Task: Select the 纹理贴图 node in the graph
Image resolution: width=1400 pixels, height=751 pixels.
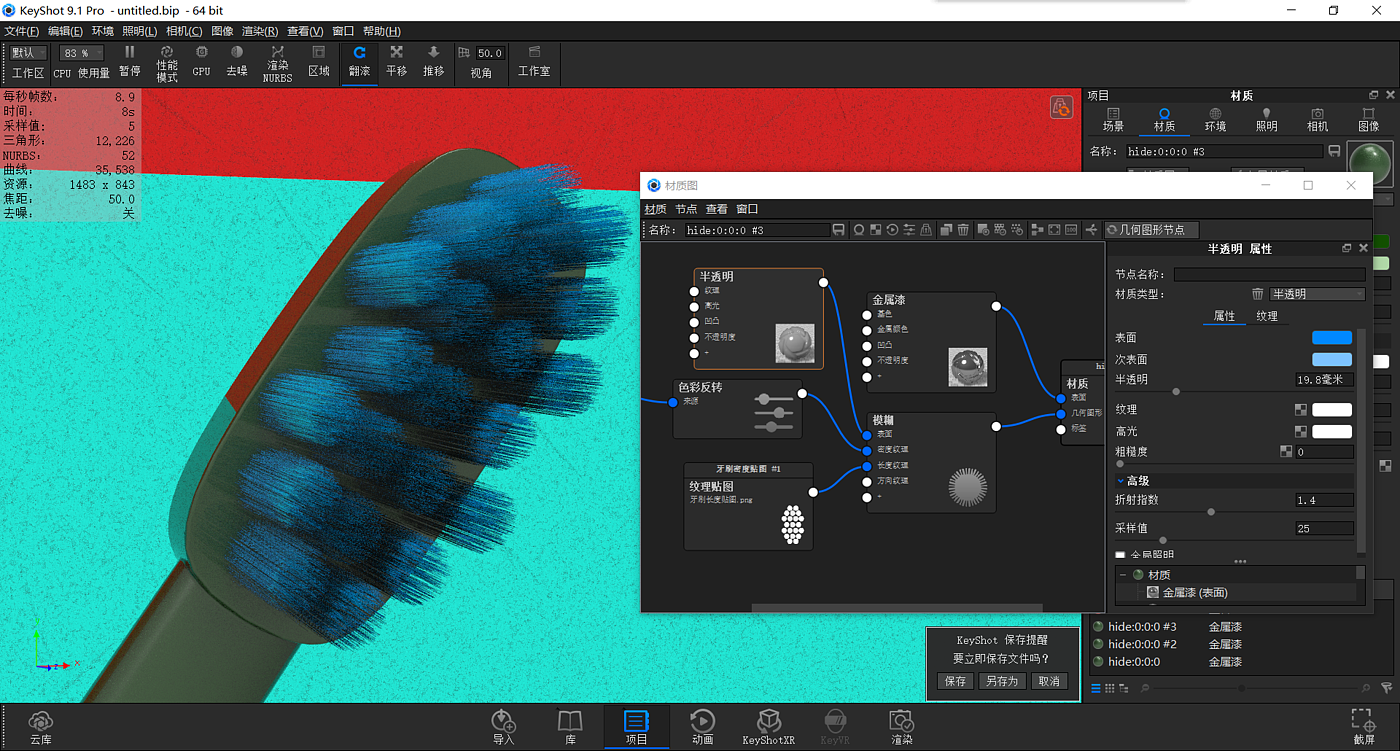Action: 748,506
